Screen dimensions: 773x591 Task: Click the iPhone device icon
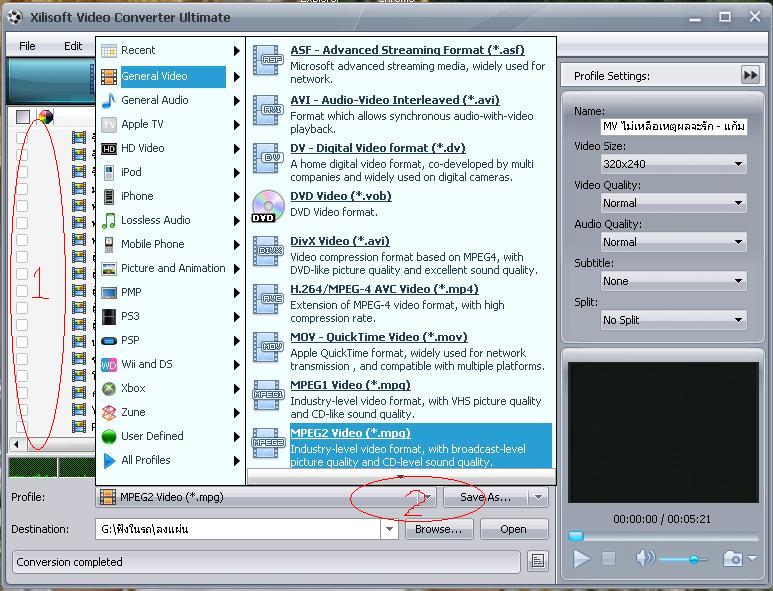coord(108,197)
